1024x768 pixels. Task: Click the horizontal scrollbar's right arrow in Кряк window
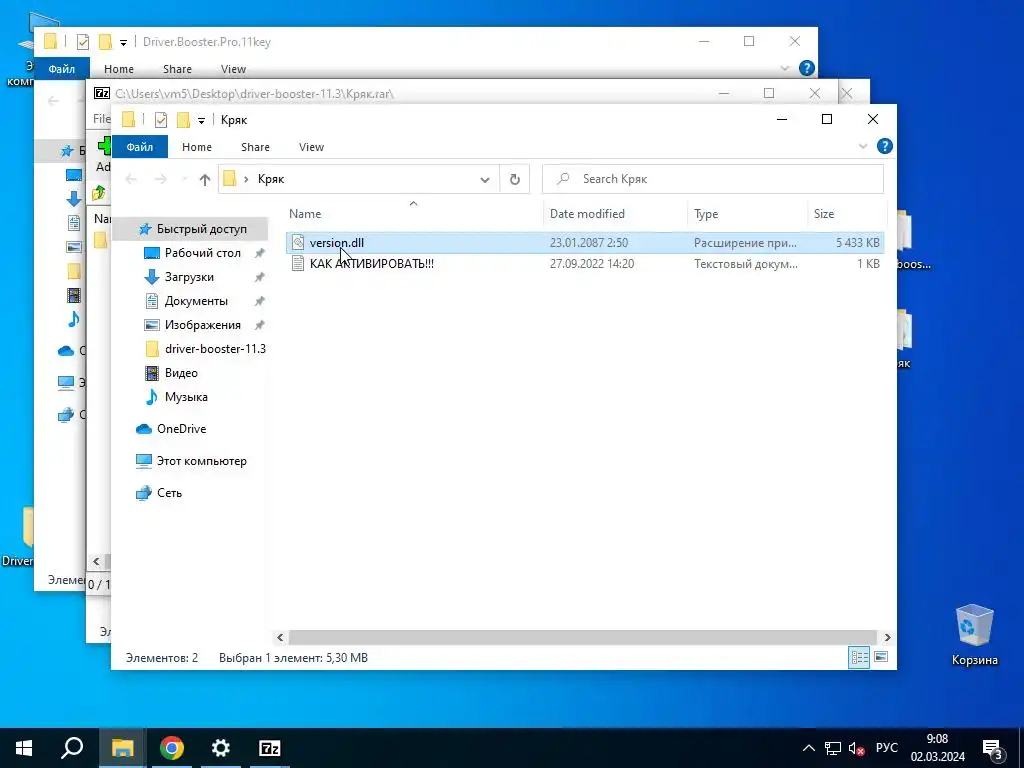[x=887, y=637]
